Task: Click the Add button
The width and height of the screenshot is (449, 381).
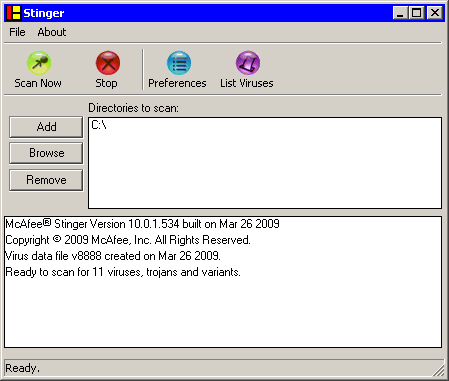Action: pos(46,127)
